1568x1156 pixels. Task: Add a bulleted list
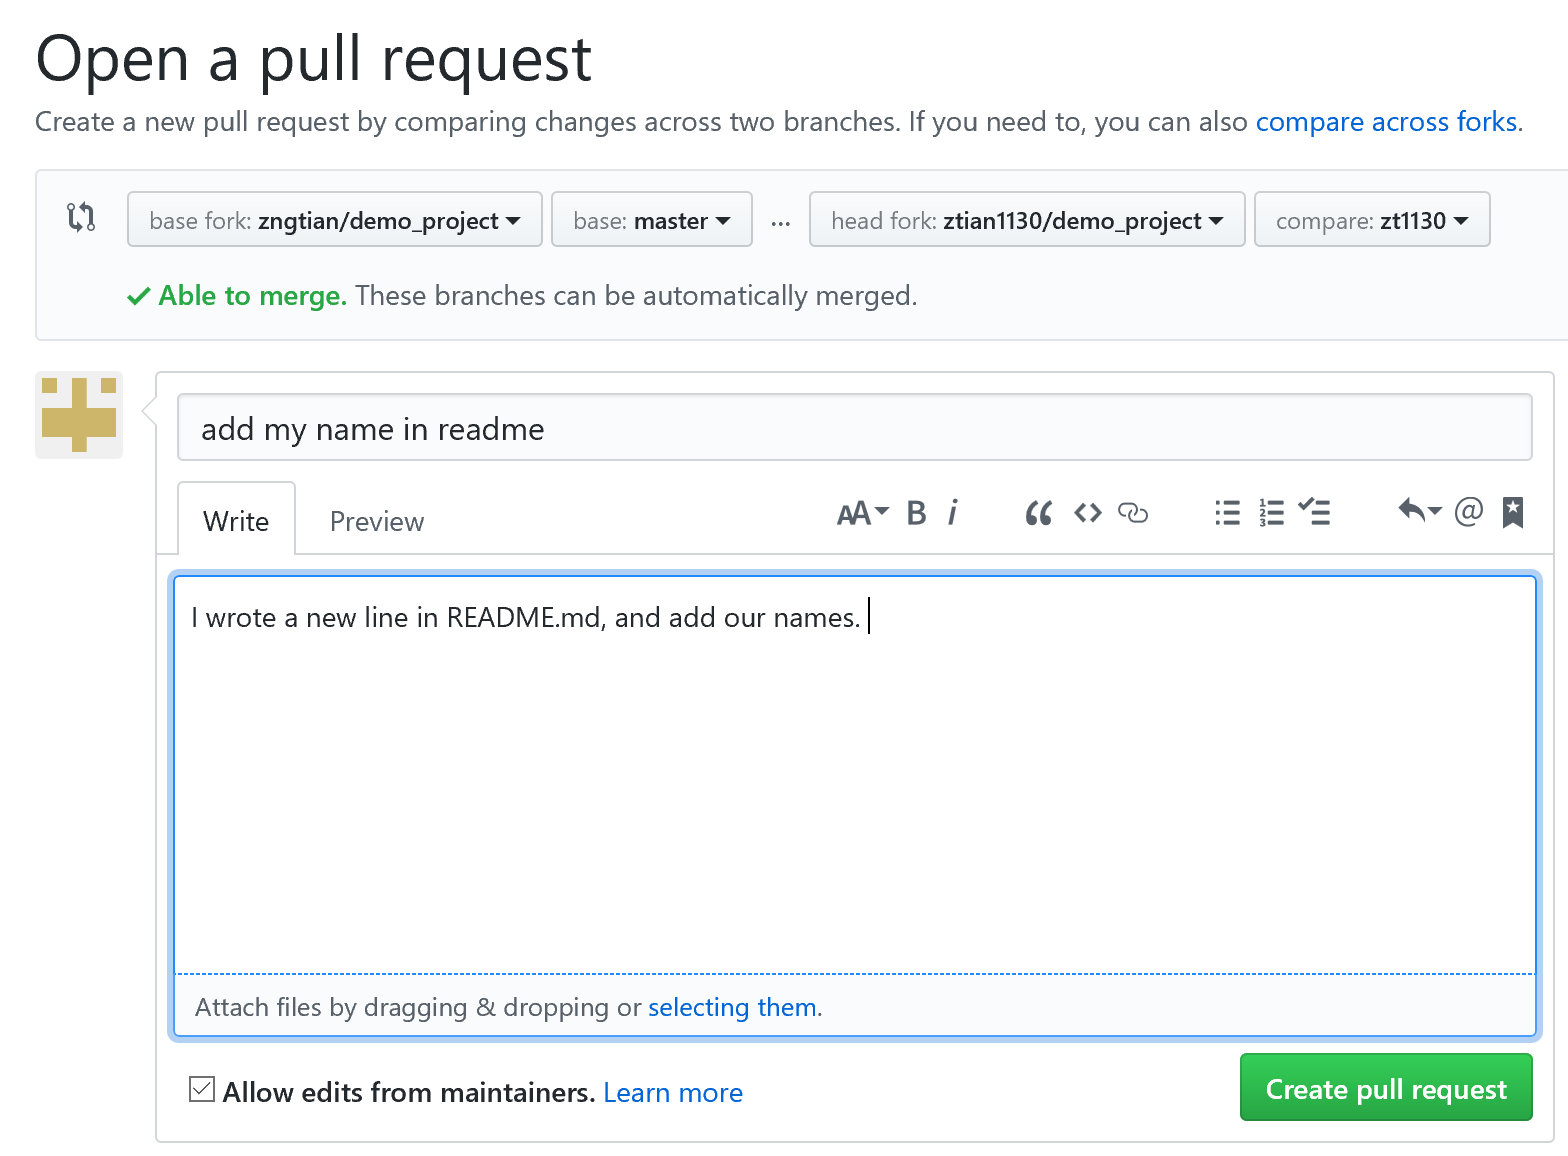pyautogui.click(x=1227, y=513)
